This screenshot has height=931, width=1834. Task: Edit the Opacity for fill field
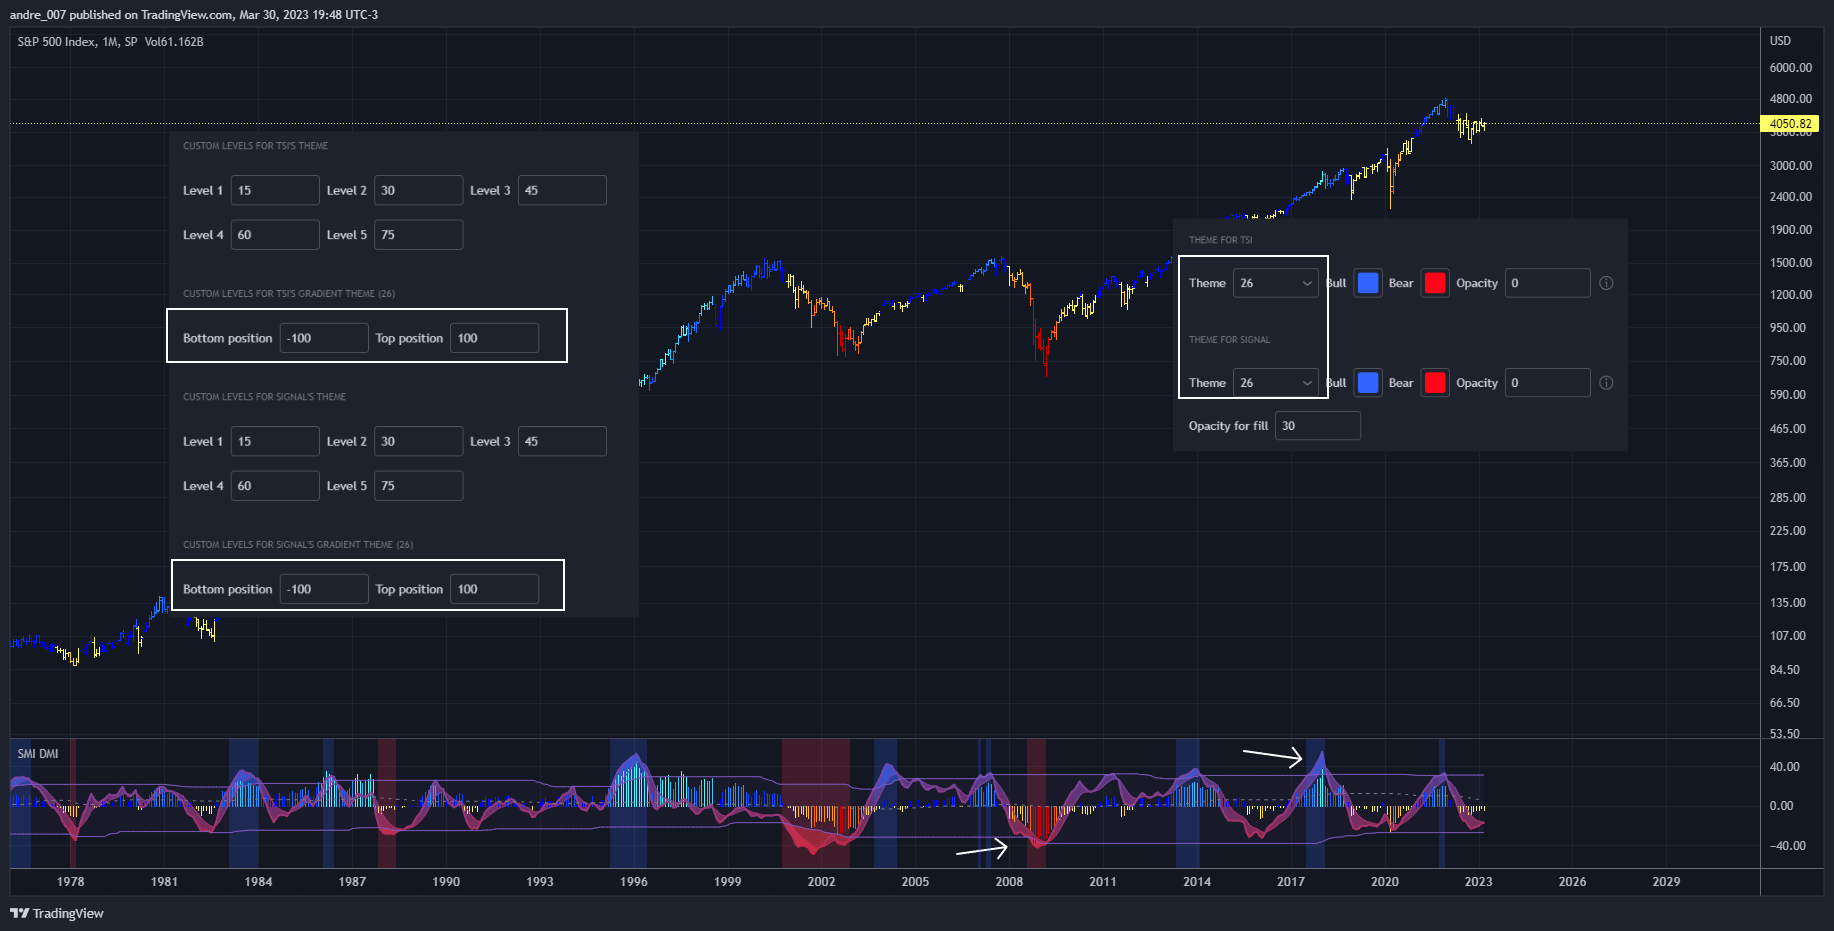pos(1318,426)
